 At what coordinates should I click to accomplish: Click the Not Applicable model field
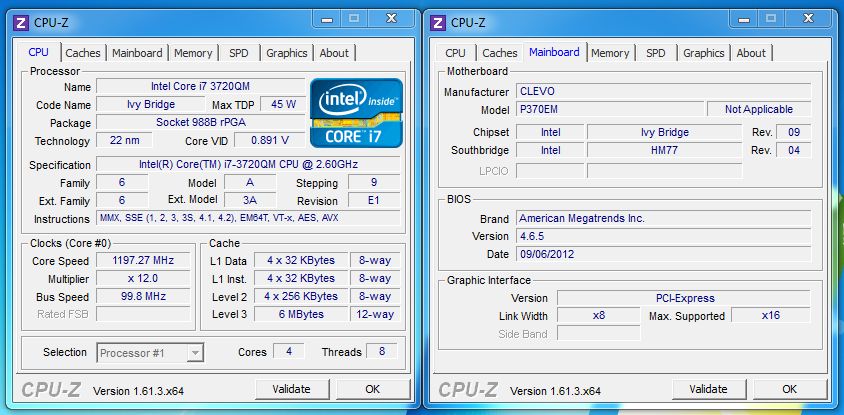pyautogui.click(x=758, y=109)
